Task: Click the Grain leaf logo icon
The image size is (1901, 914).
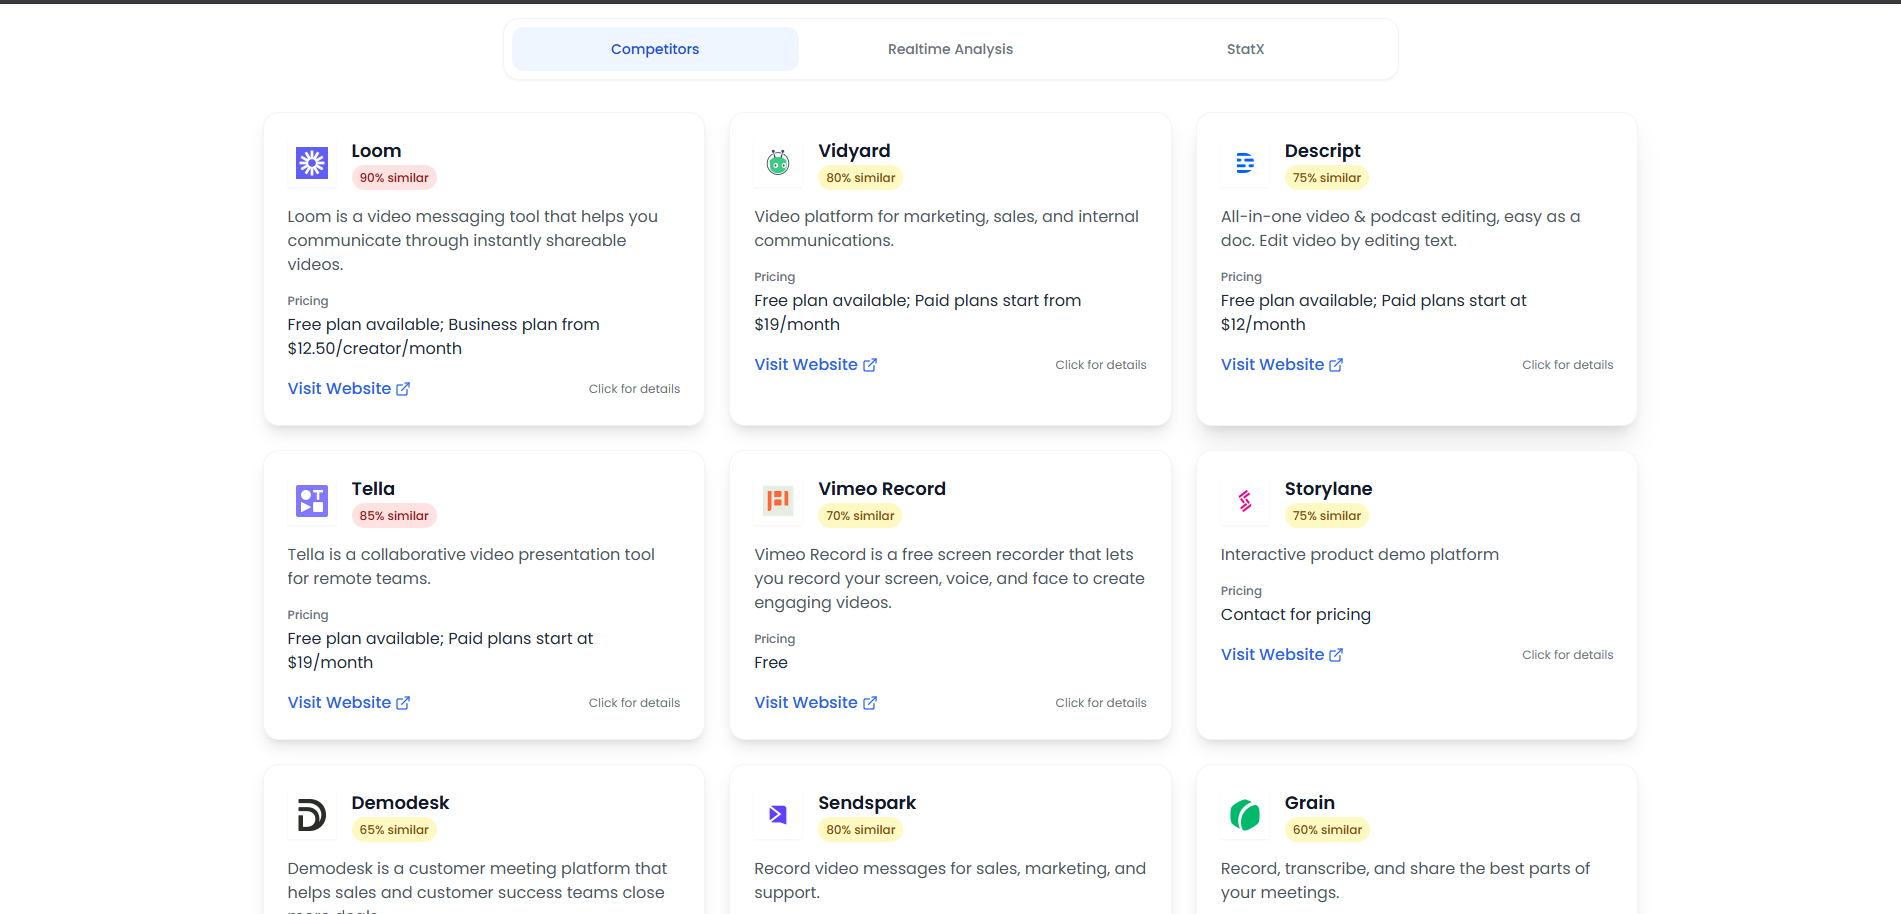Action: click(x=1245, y=815)
